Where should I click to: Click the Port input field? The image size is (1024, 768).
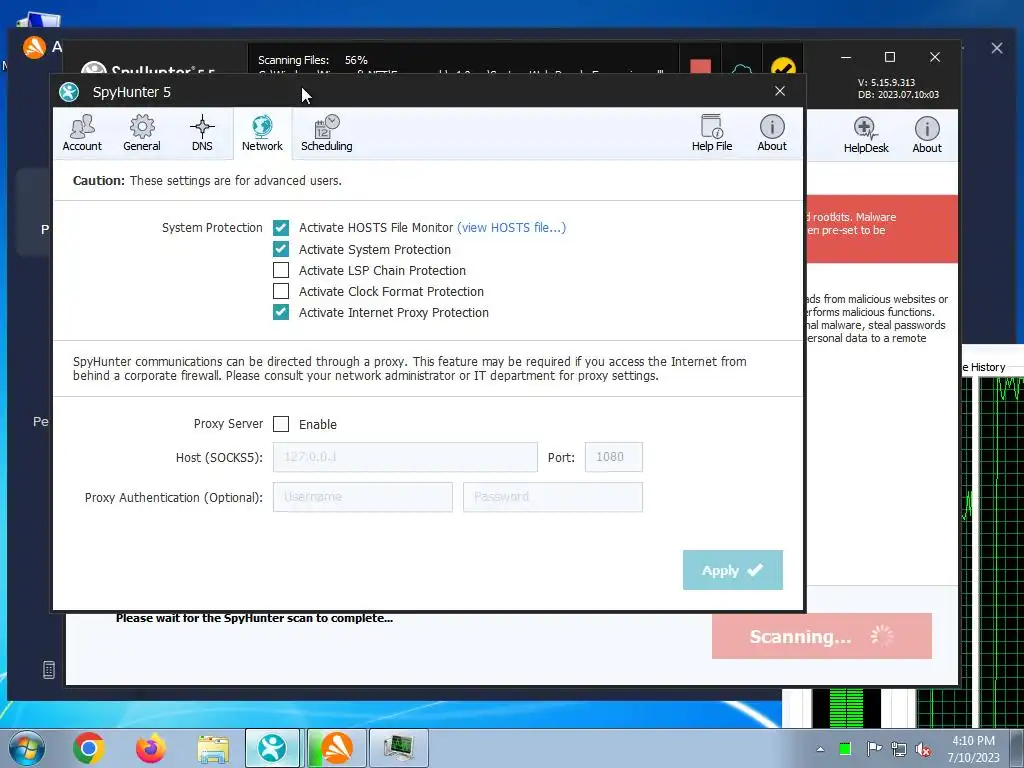point(614,457)
